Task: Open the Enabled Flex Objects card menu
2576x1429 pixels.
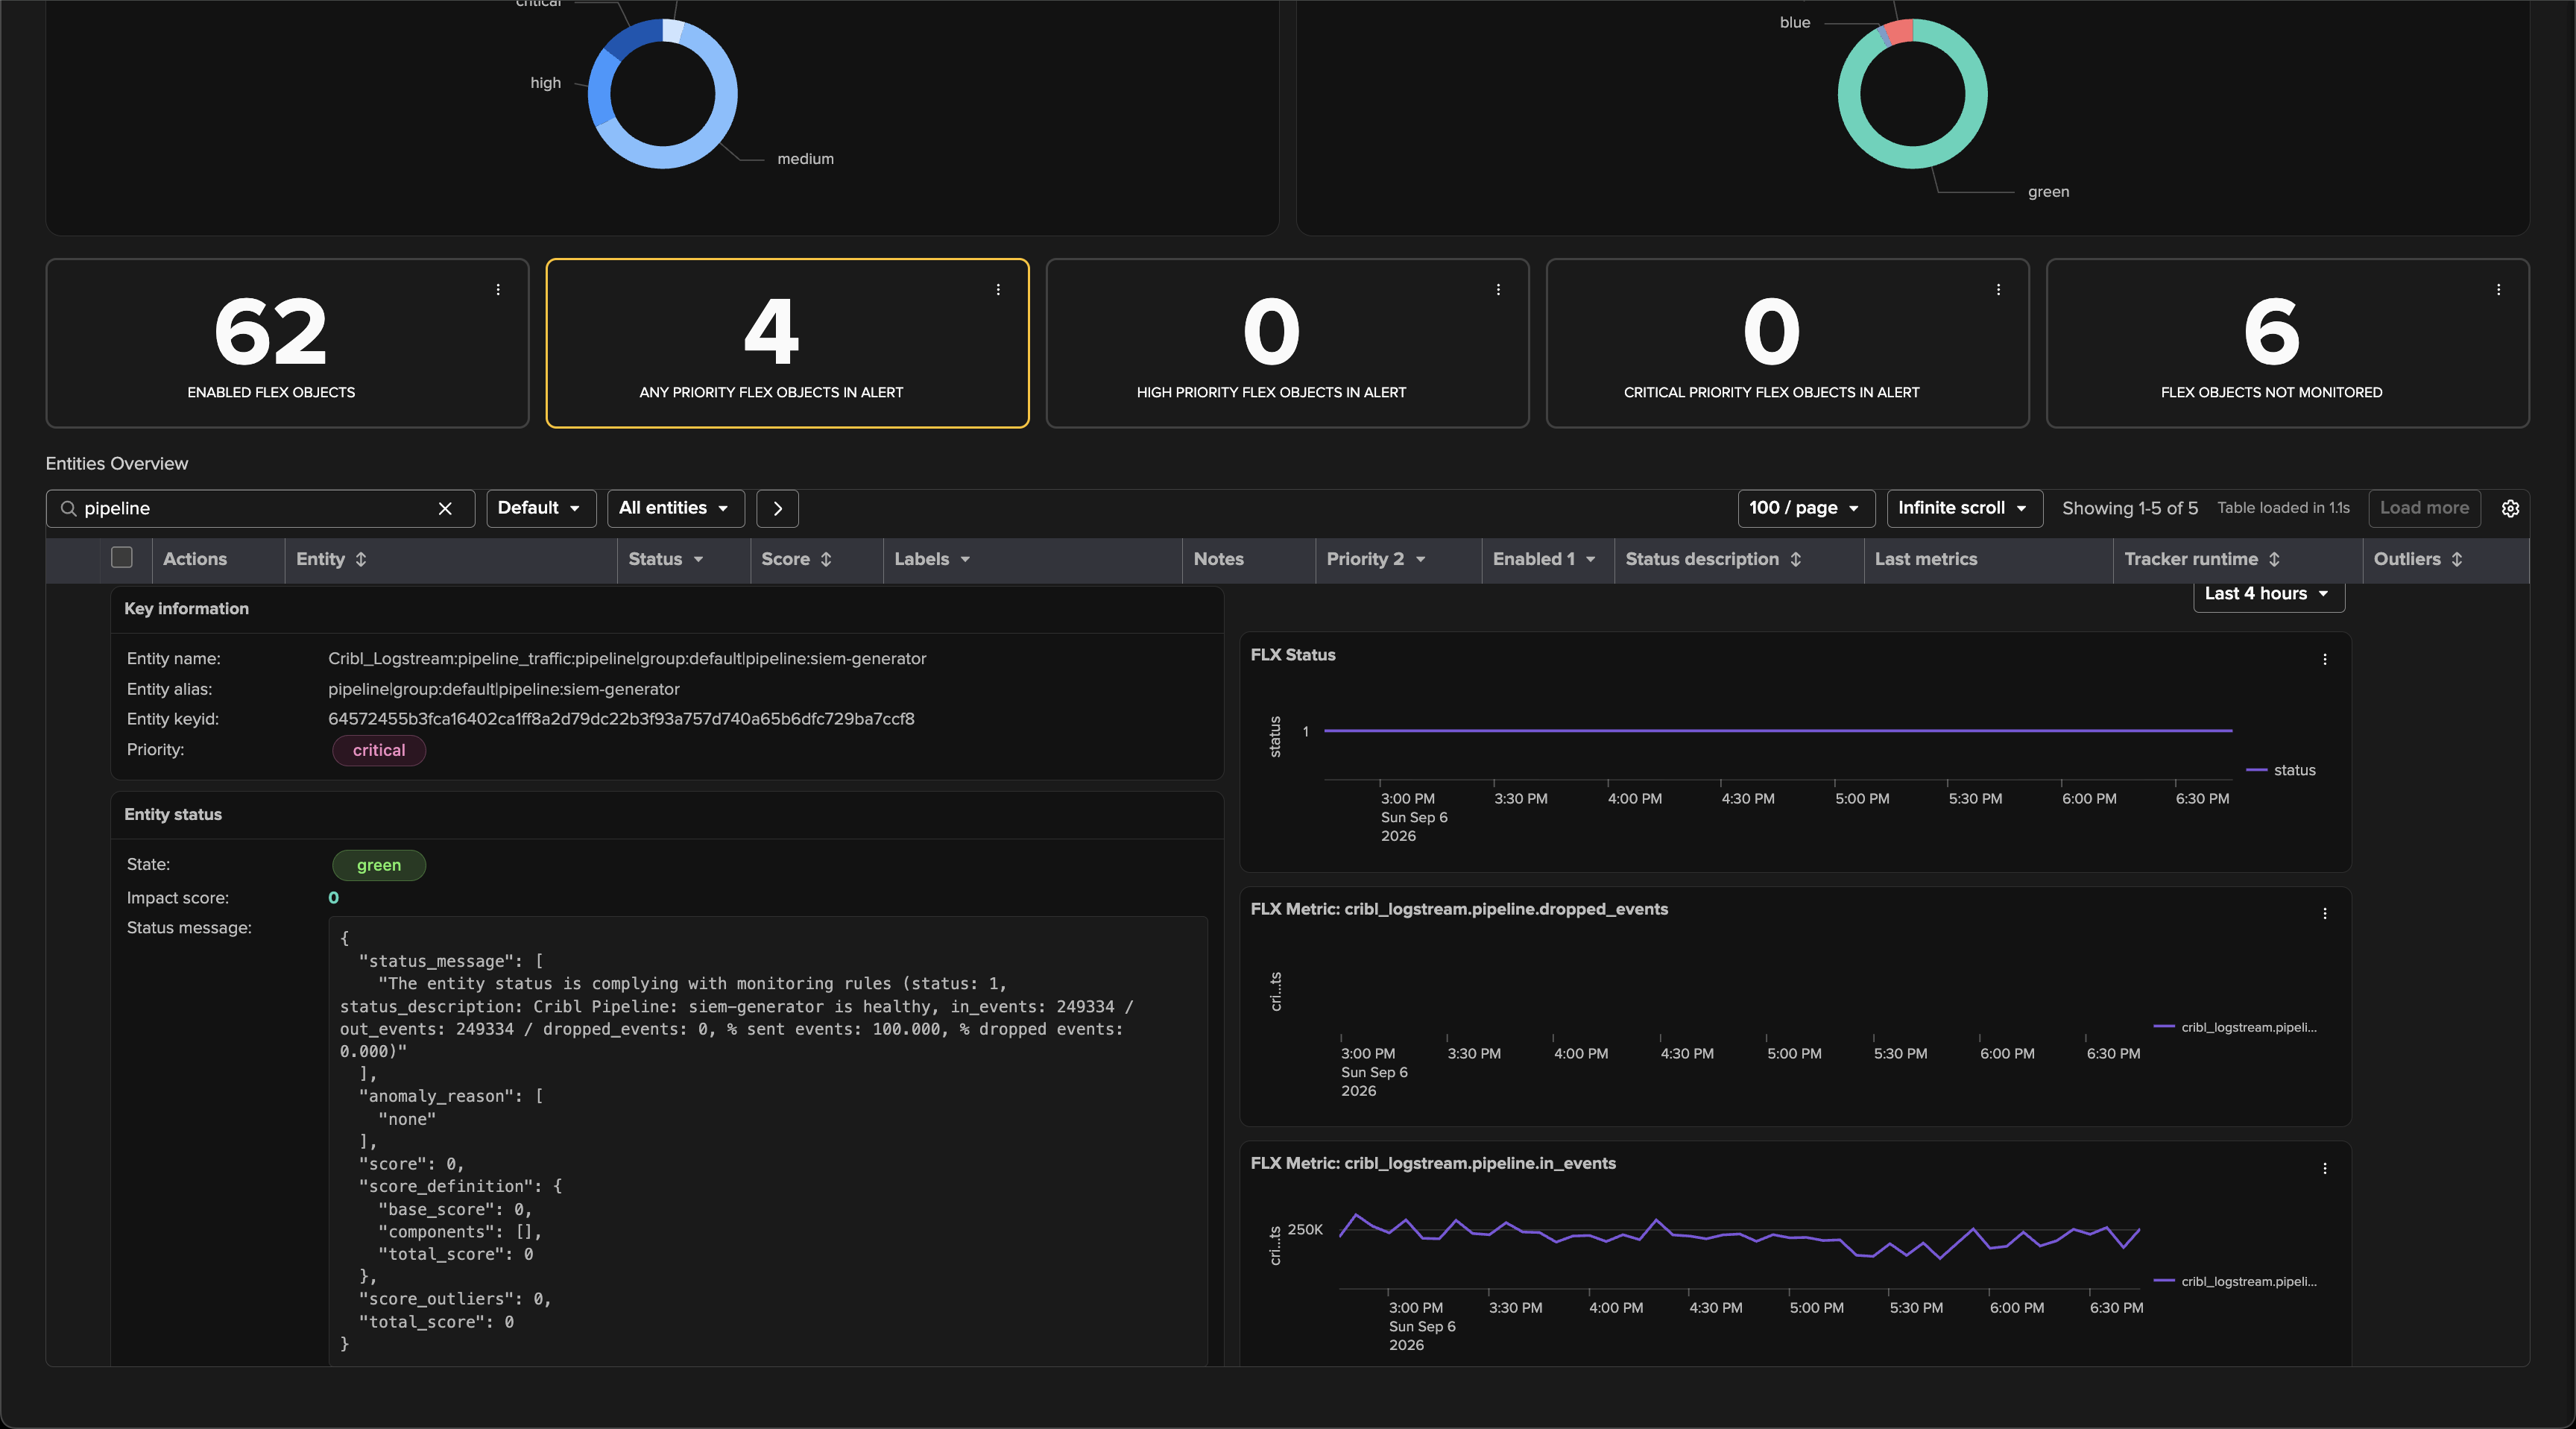Action: 498,290
